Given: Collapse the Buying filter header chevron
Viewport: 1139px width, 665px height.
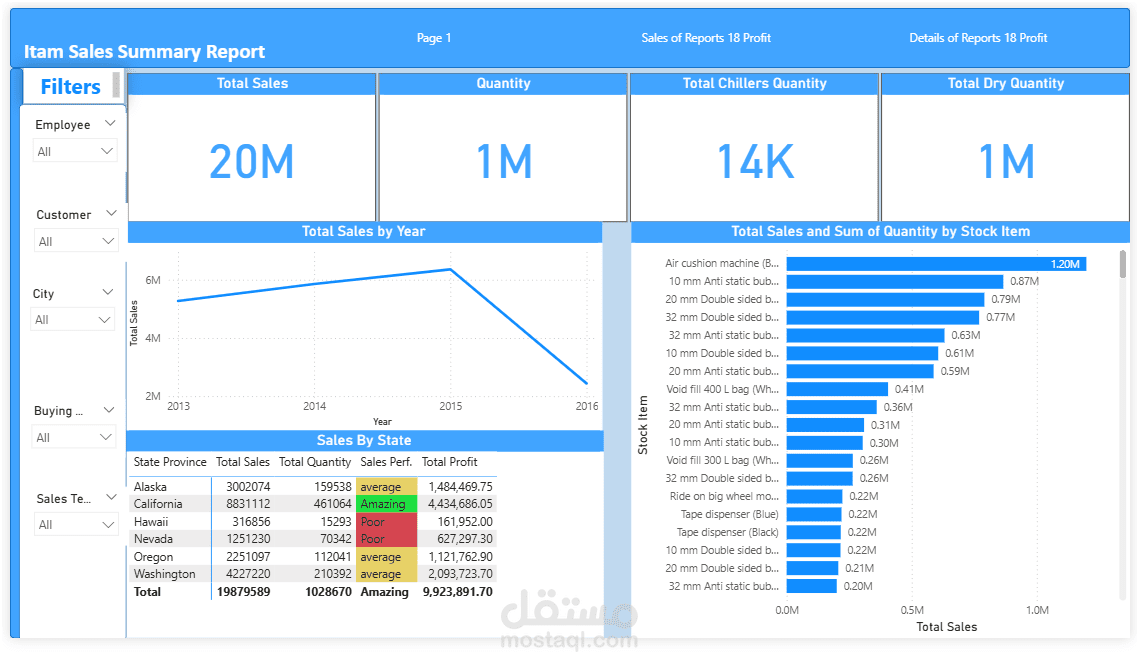Looking at the screenshot, I should pos(109,410).
